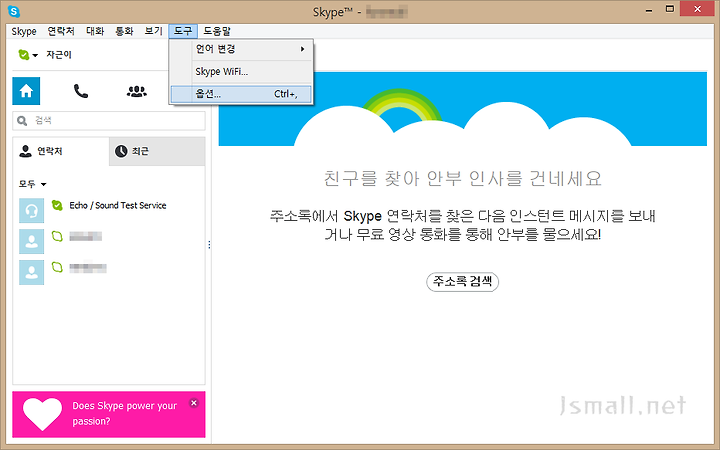Open the 연락처 menu
This screenshot has height=450, width=720.
click(x=61, y=31)
